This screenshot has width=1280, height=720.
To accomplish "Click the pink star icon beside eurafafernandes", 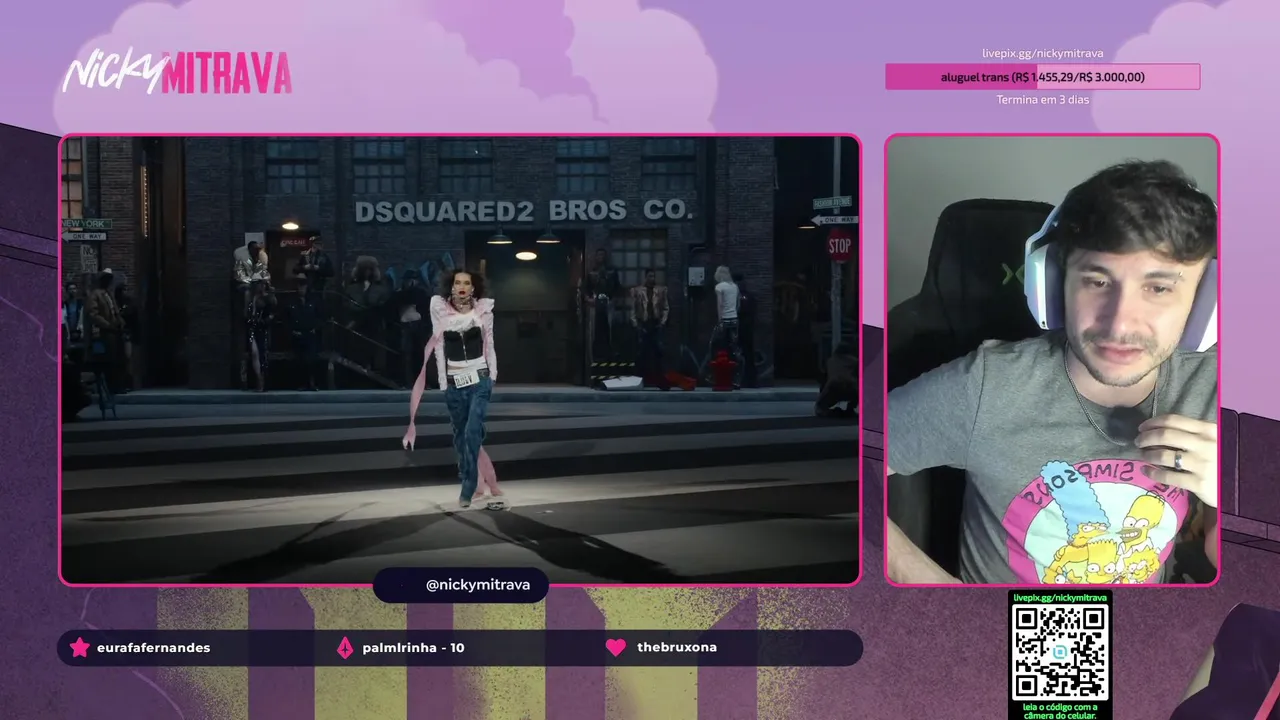I will (x=80, y=648).
